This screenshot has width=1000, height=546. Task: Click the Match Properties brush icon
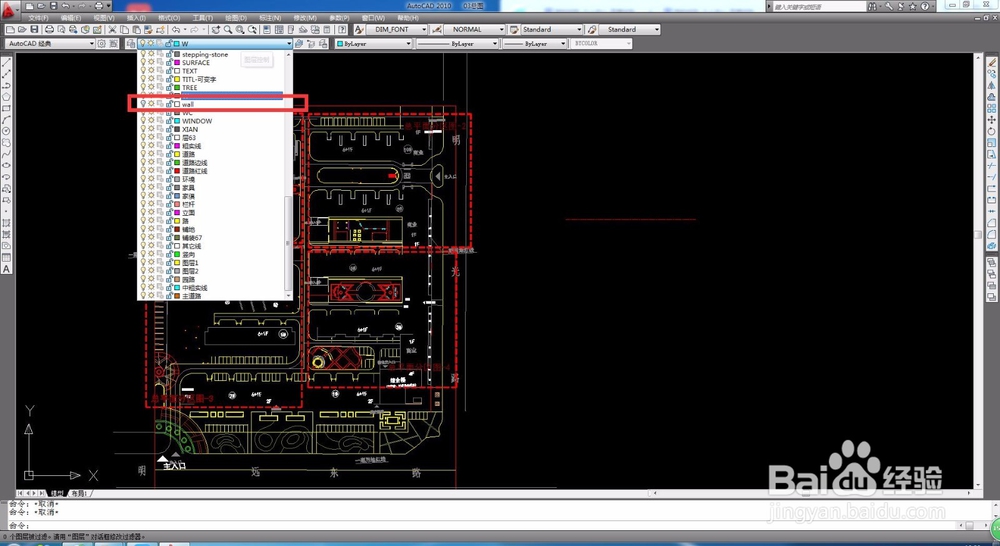pyautogui.click(x=148, y=29)
